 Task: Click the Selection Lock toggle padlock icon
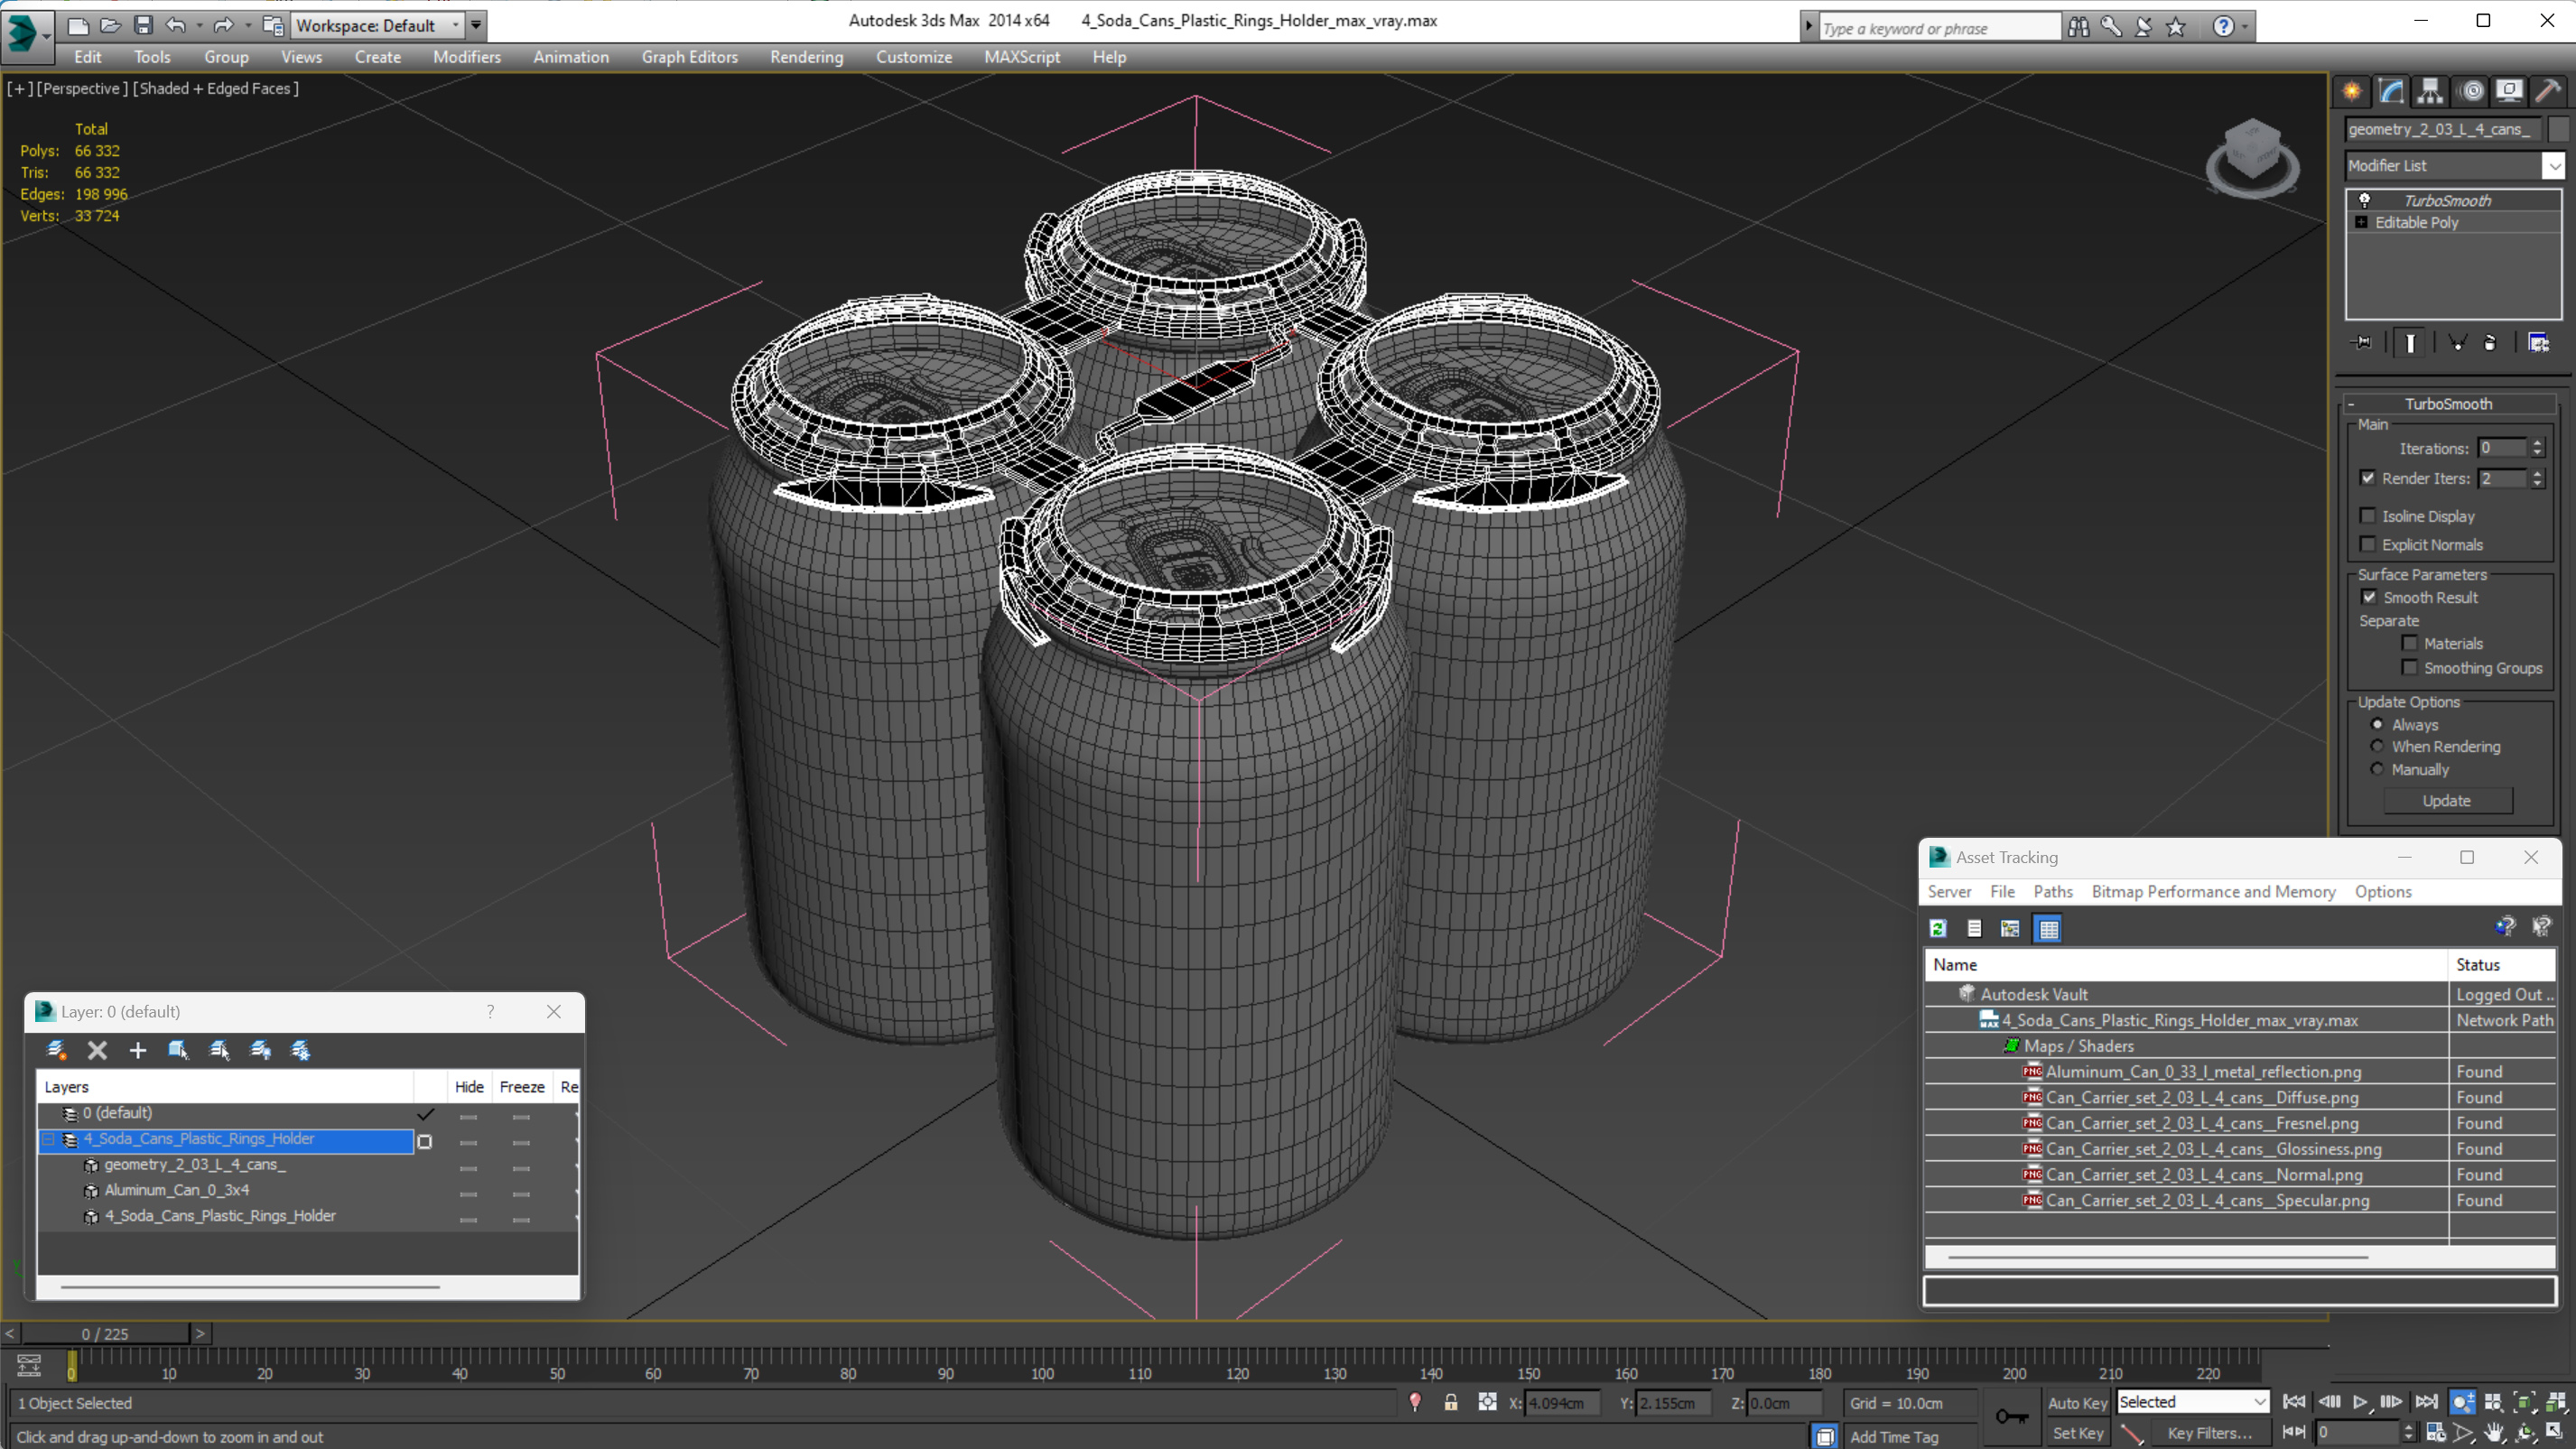coord(1450,1403)
